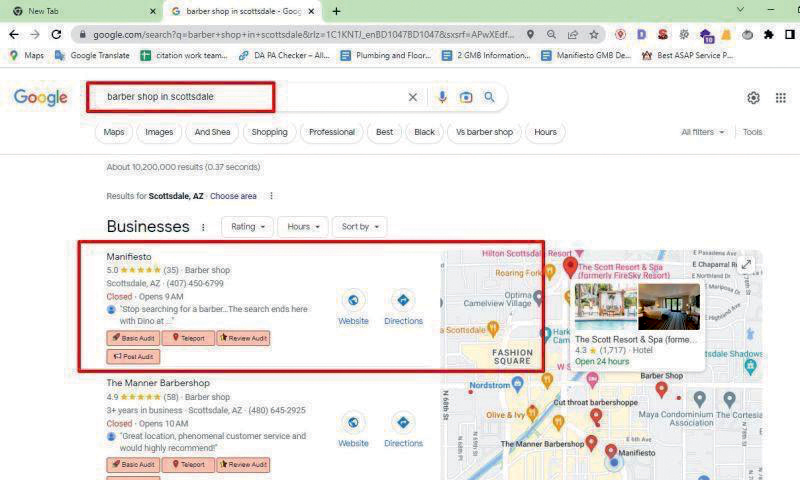Select the Images search chip
The width and height of the screenshot is (800, 480).
[159, 132]
